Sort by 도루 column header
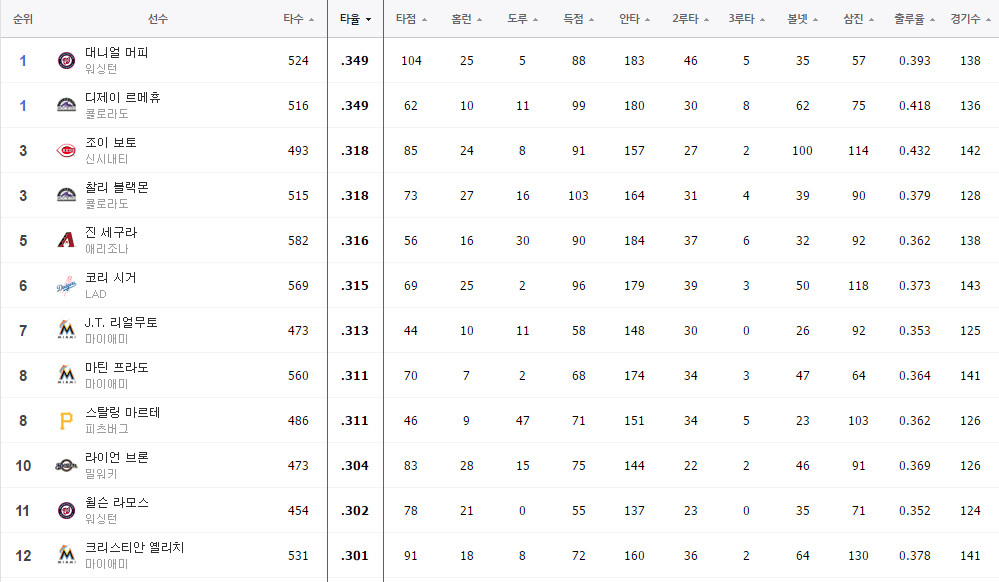999x582 pixels. (522, 19)
